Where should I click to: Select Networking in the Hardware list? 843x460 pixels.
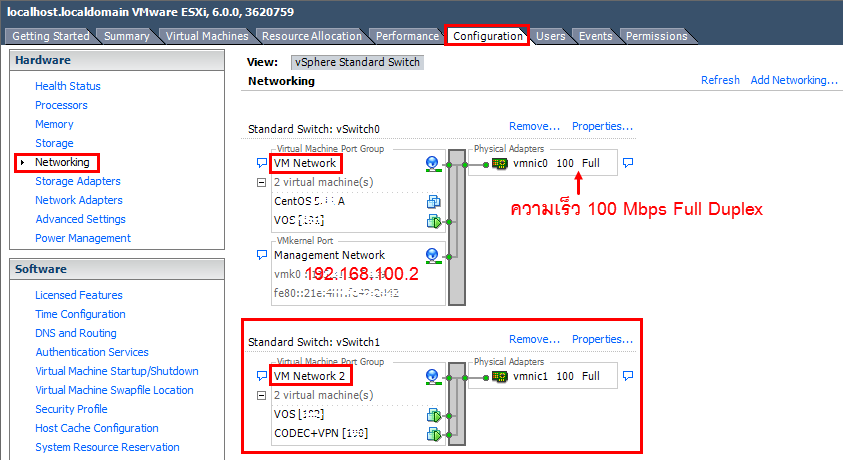pyautogui.click(x=62, y=162)
